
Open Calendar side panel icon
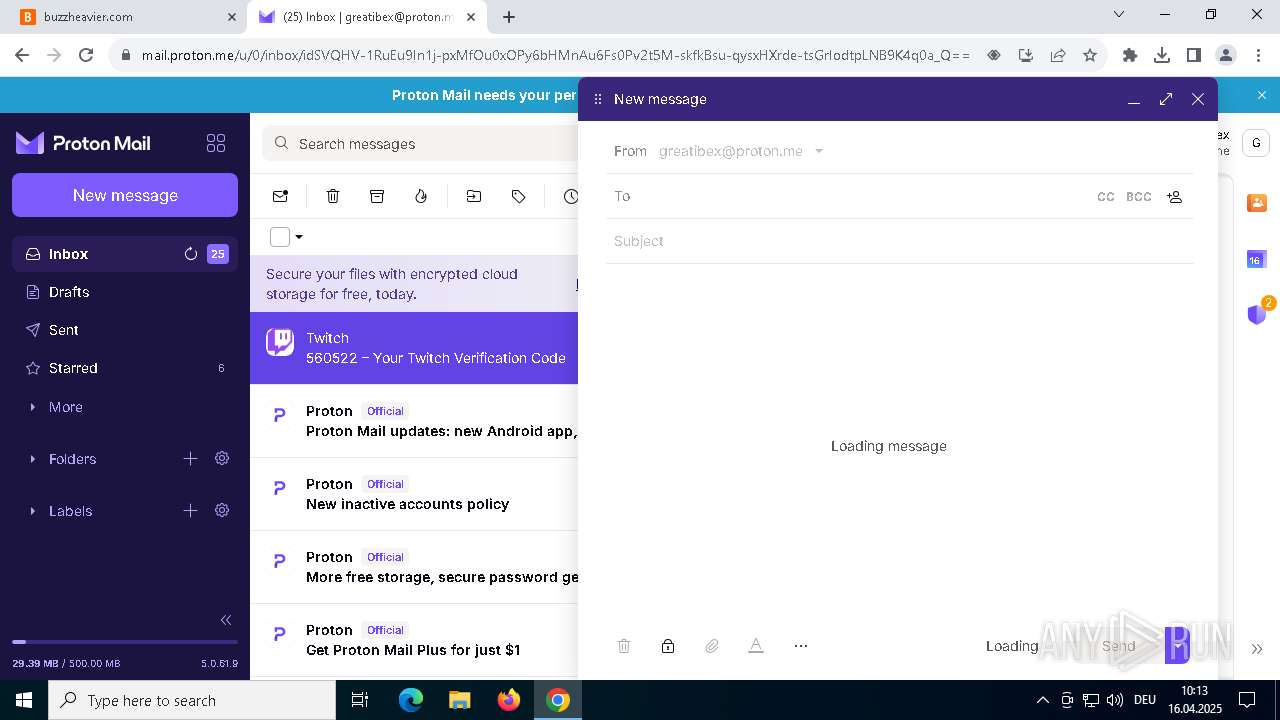click(1257, 259)
